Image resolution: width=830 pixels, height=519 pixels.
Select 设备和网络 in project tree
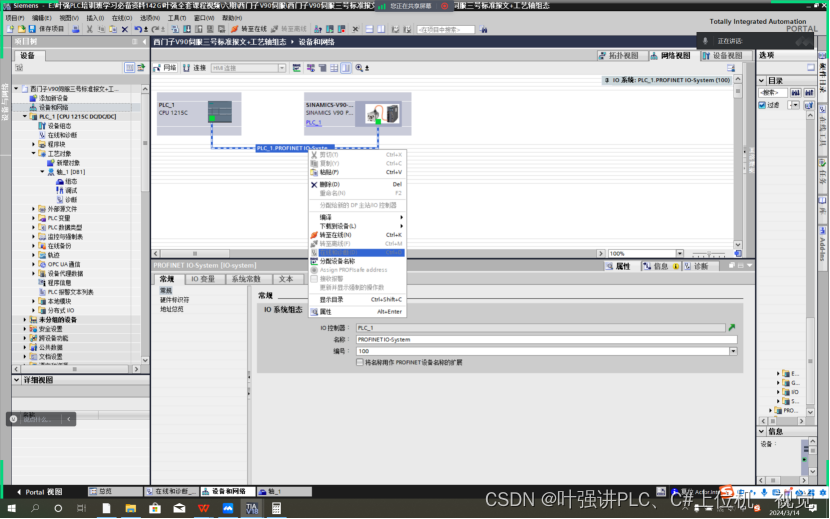(53, 107)
